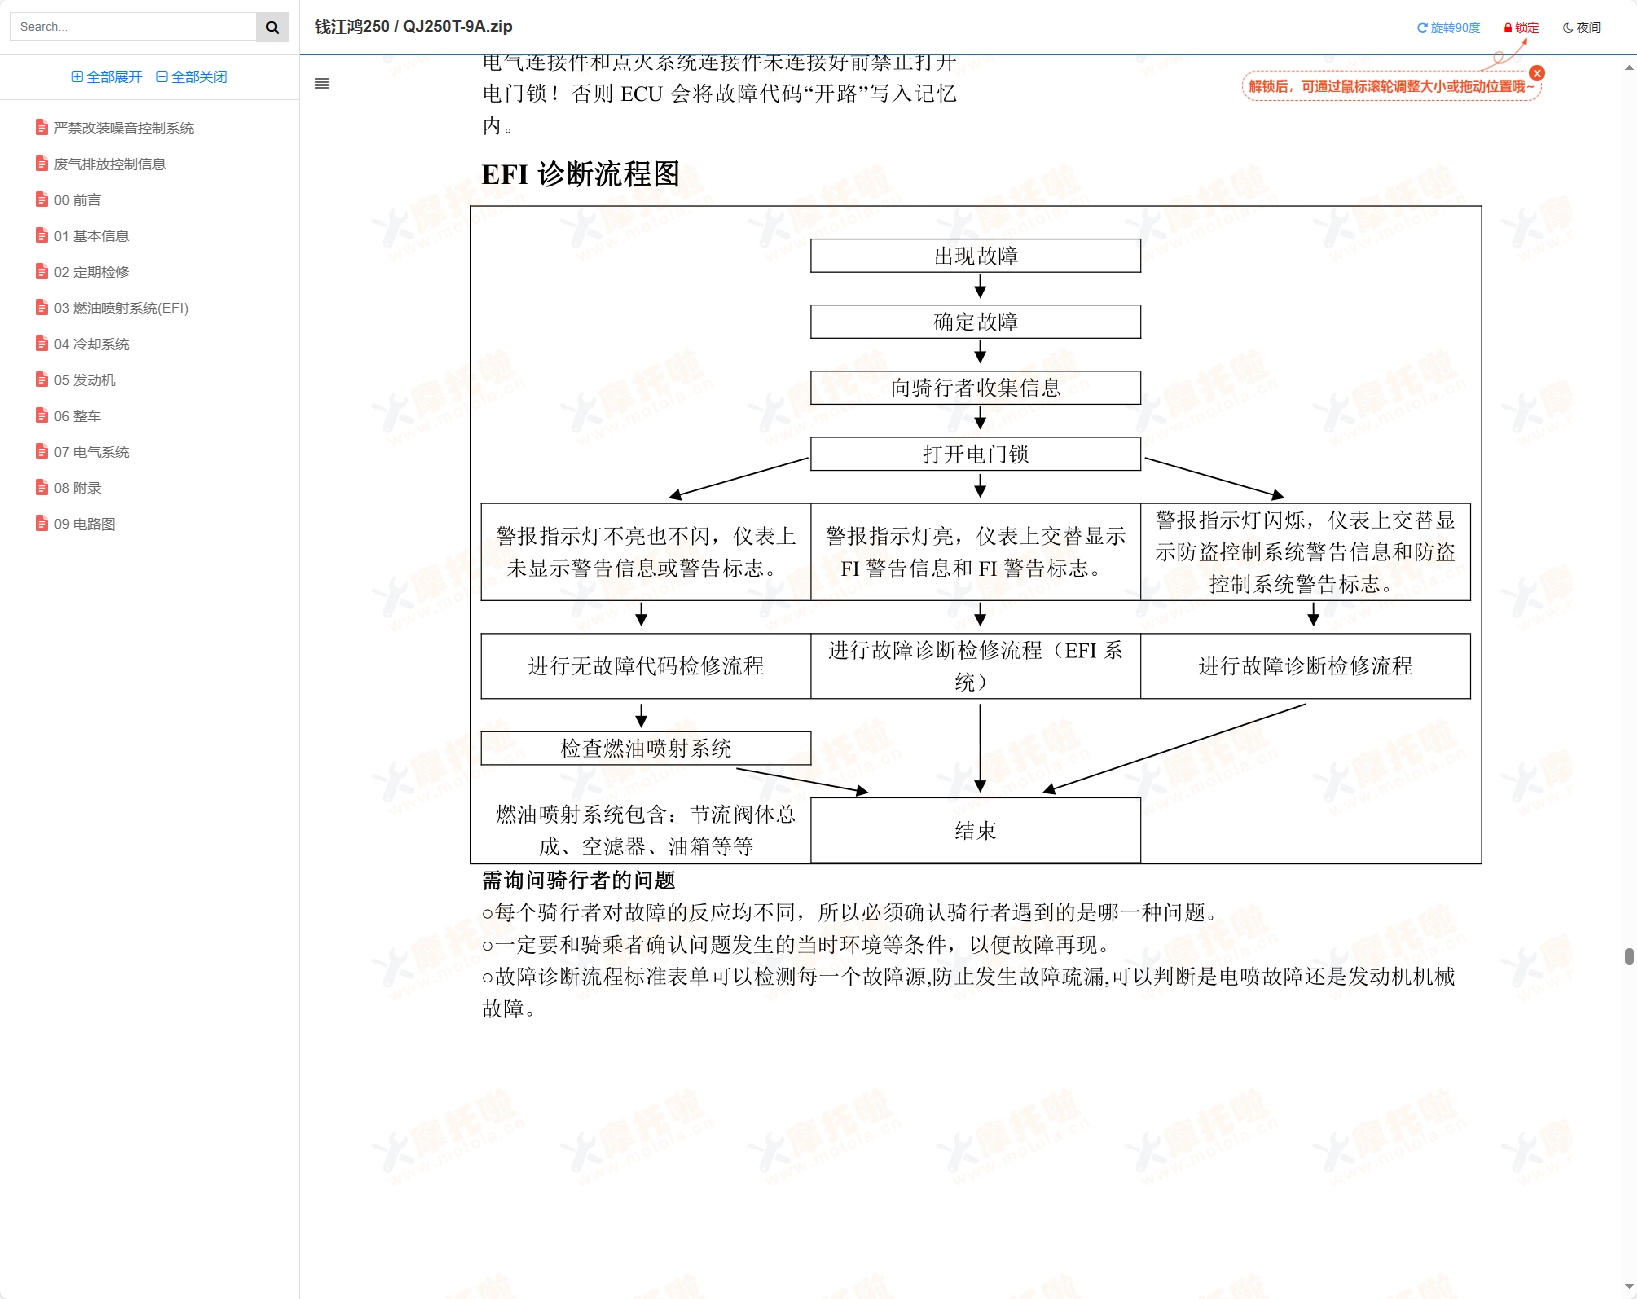The height and width of the screenshot is (1299, 1637).
Task: Open 03 燃油喷射系统(EFI) chapter
Action: pos(121,308)
